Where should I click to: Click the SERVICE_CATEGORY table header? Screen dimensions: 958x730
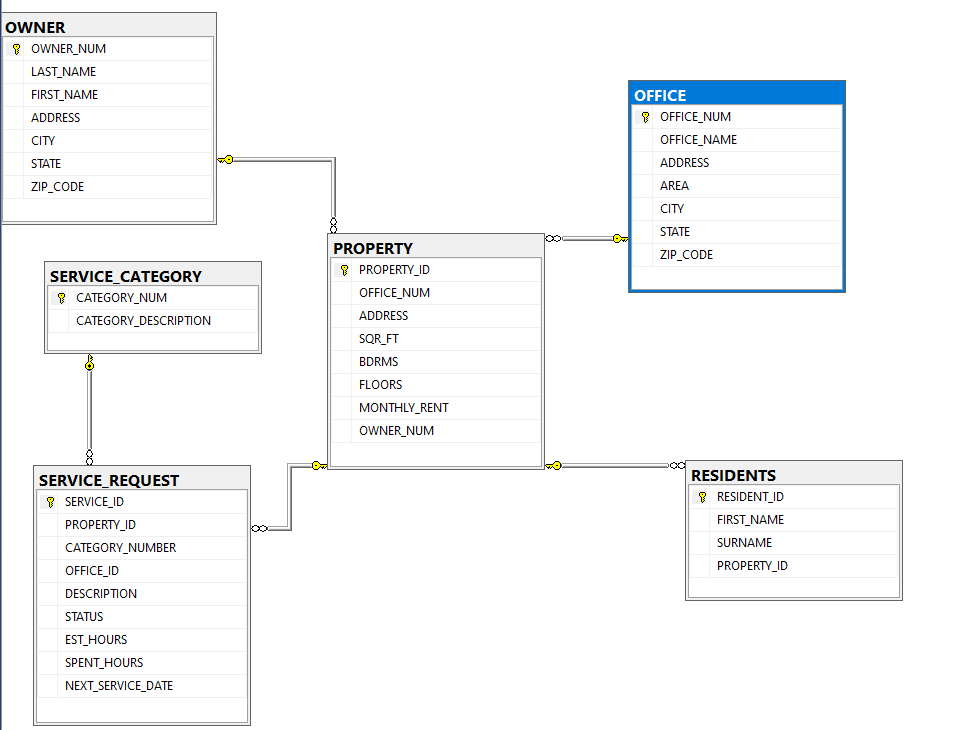tap(150, 275)
